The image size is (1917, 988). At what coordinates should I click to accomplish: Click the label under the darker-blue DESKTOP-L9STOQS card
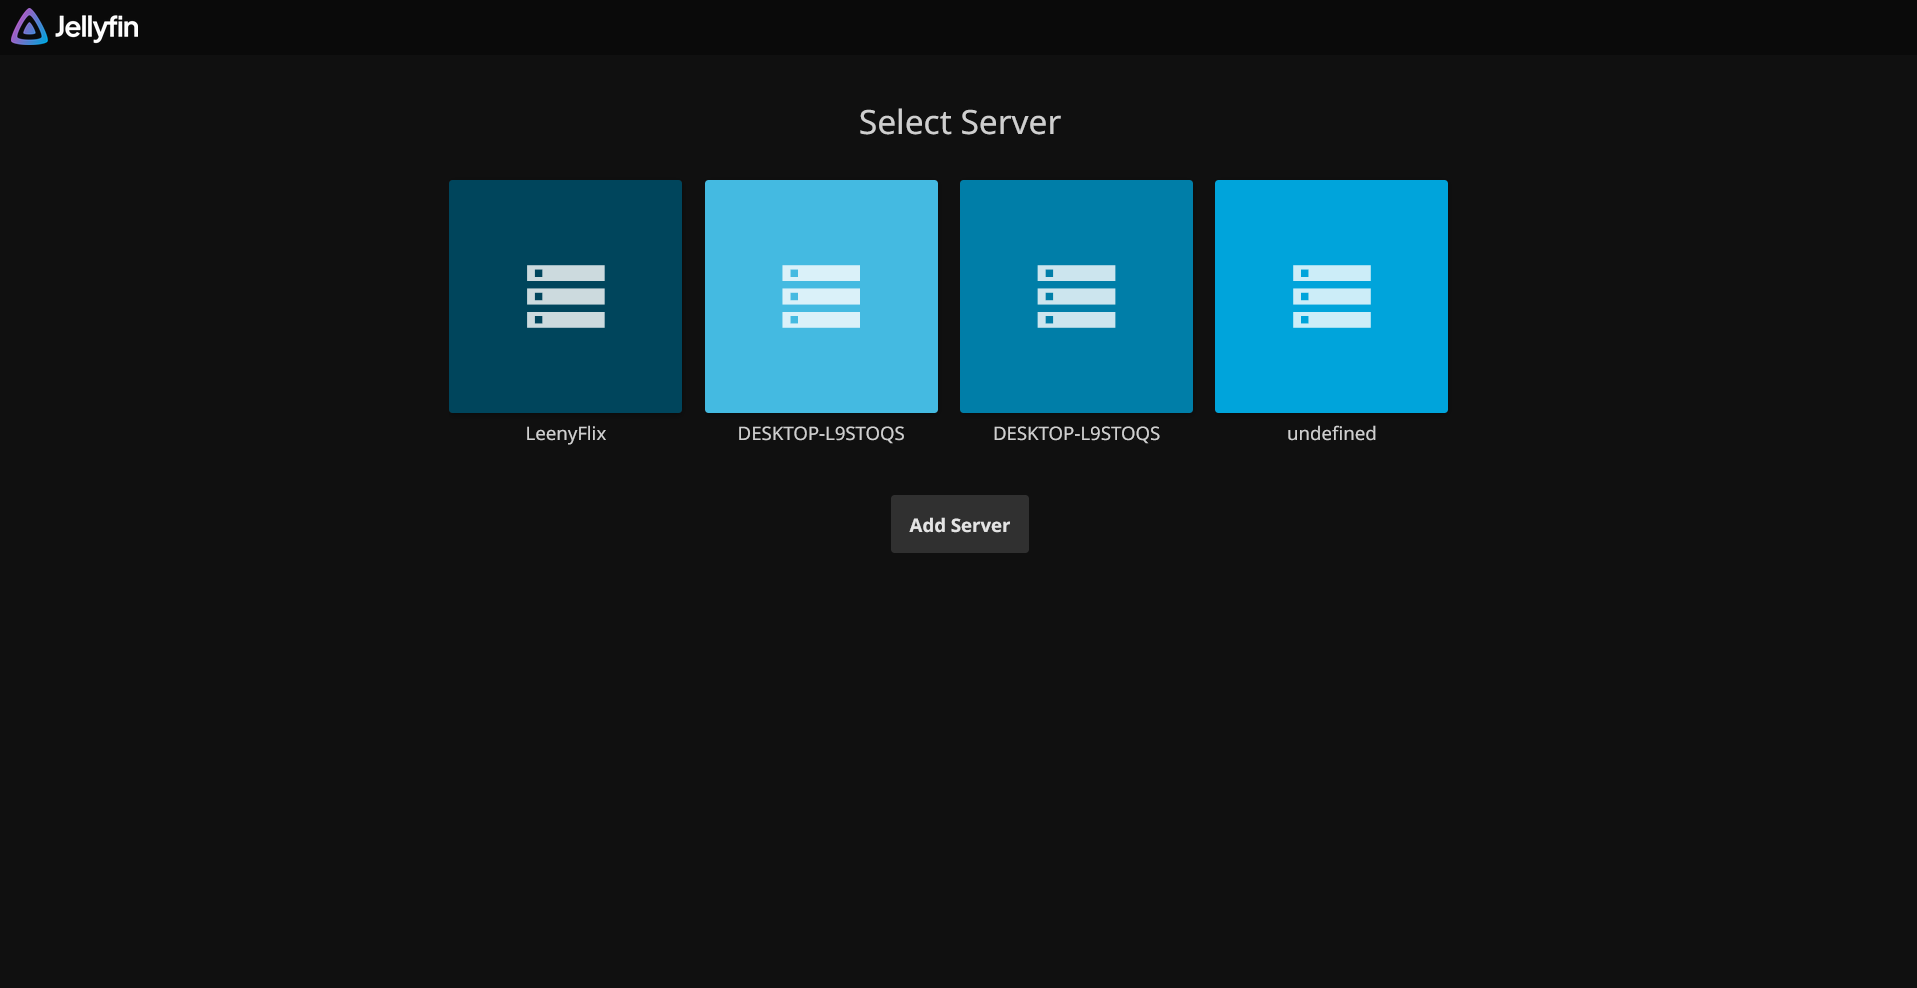[x=1076, y=433]
